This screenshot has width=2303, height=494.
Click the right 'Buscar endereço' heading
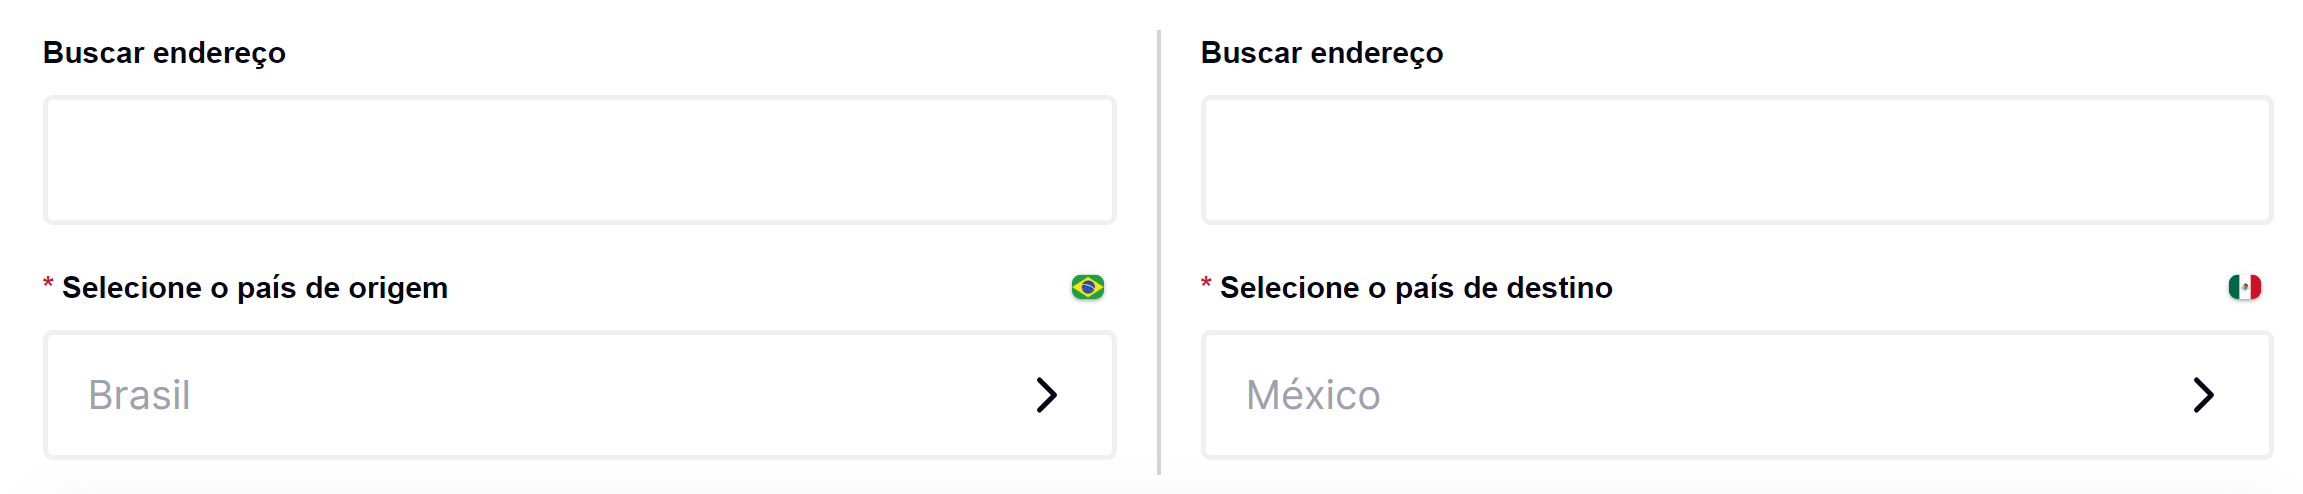(1322, 53)
